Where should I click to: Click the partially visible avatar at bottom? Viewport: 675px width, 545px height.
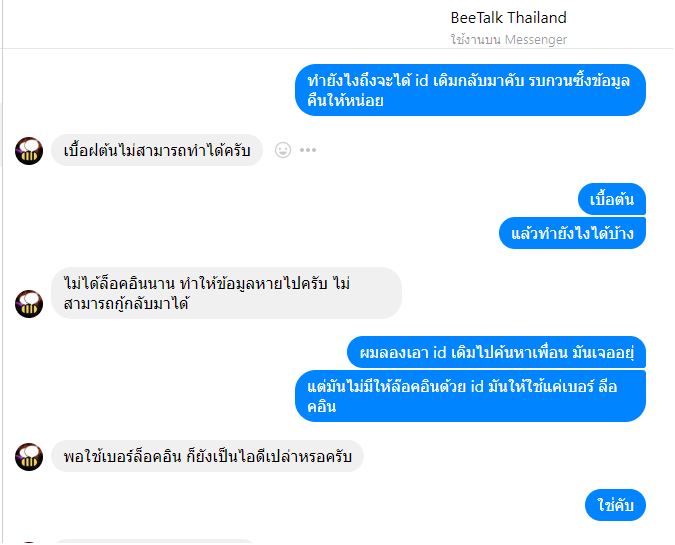29,542
